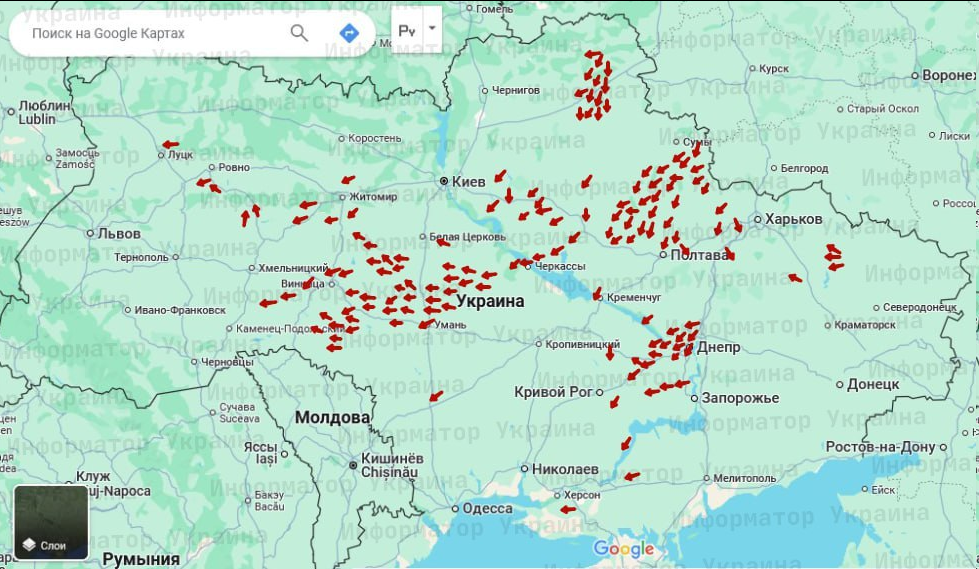The height and width of the screenshot is (569, 979).
Task: Select the Николаев city label
Action: [565, 469]
